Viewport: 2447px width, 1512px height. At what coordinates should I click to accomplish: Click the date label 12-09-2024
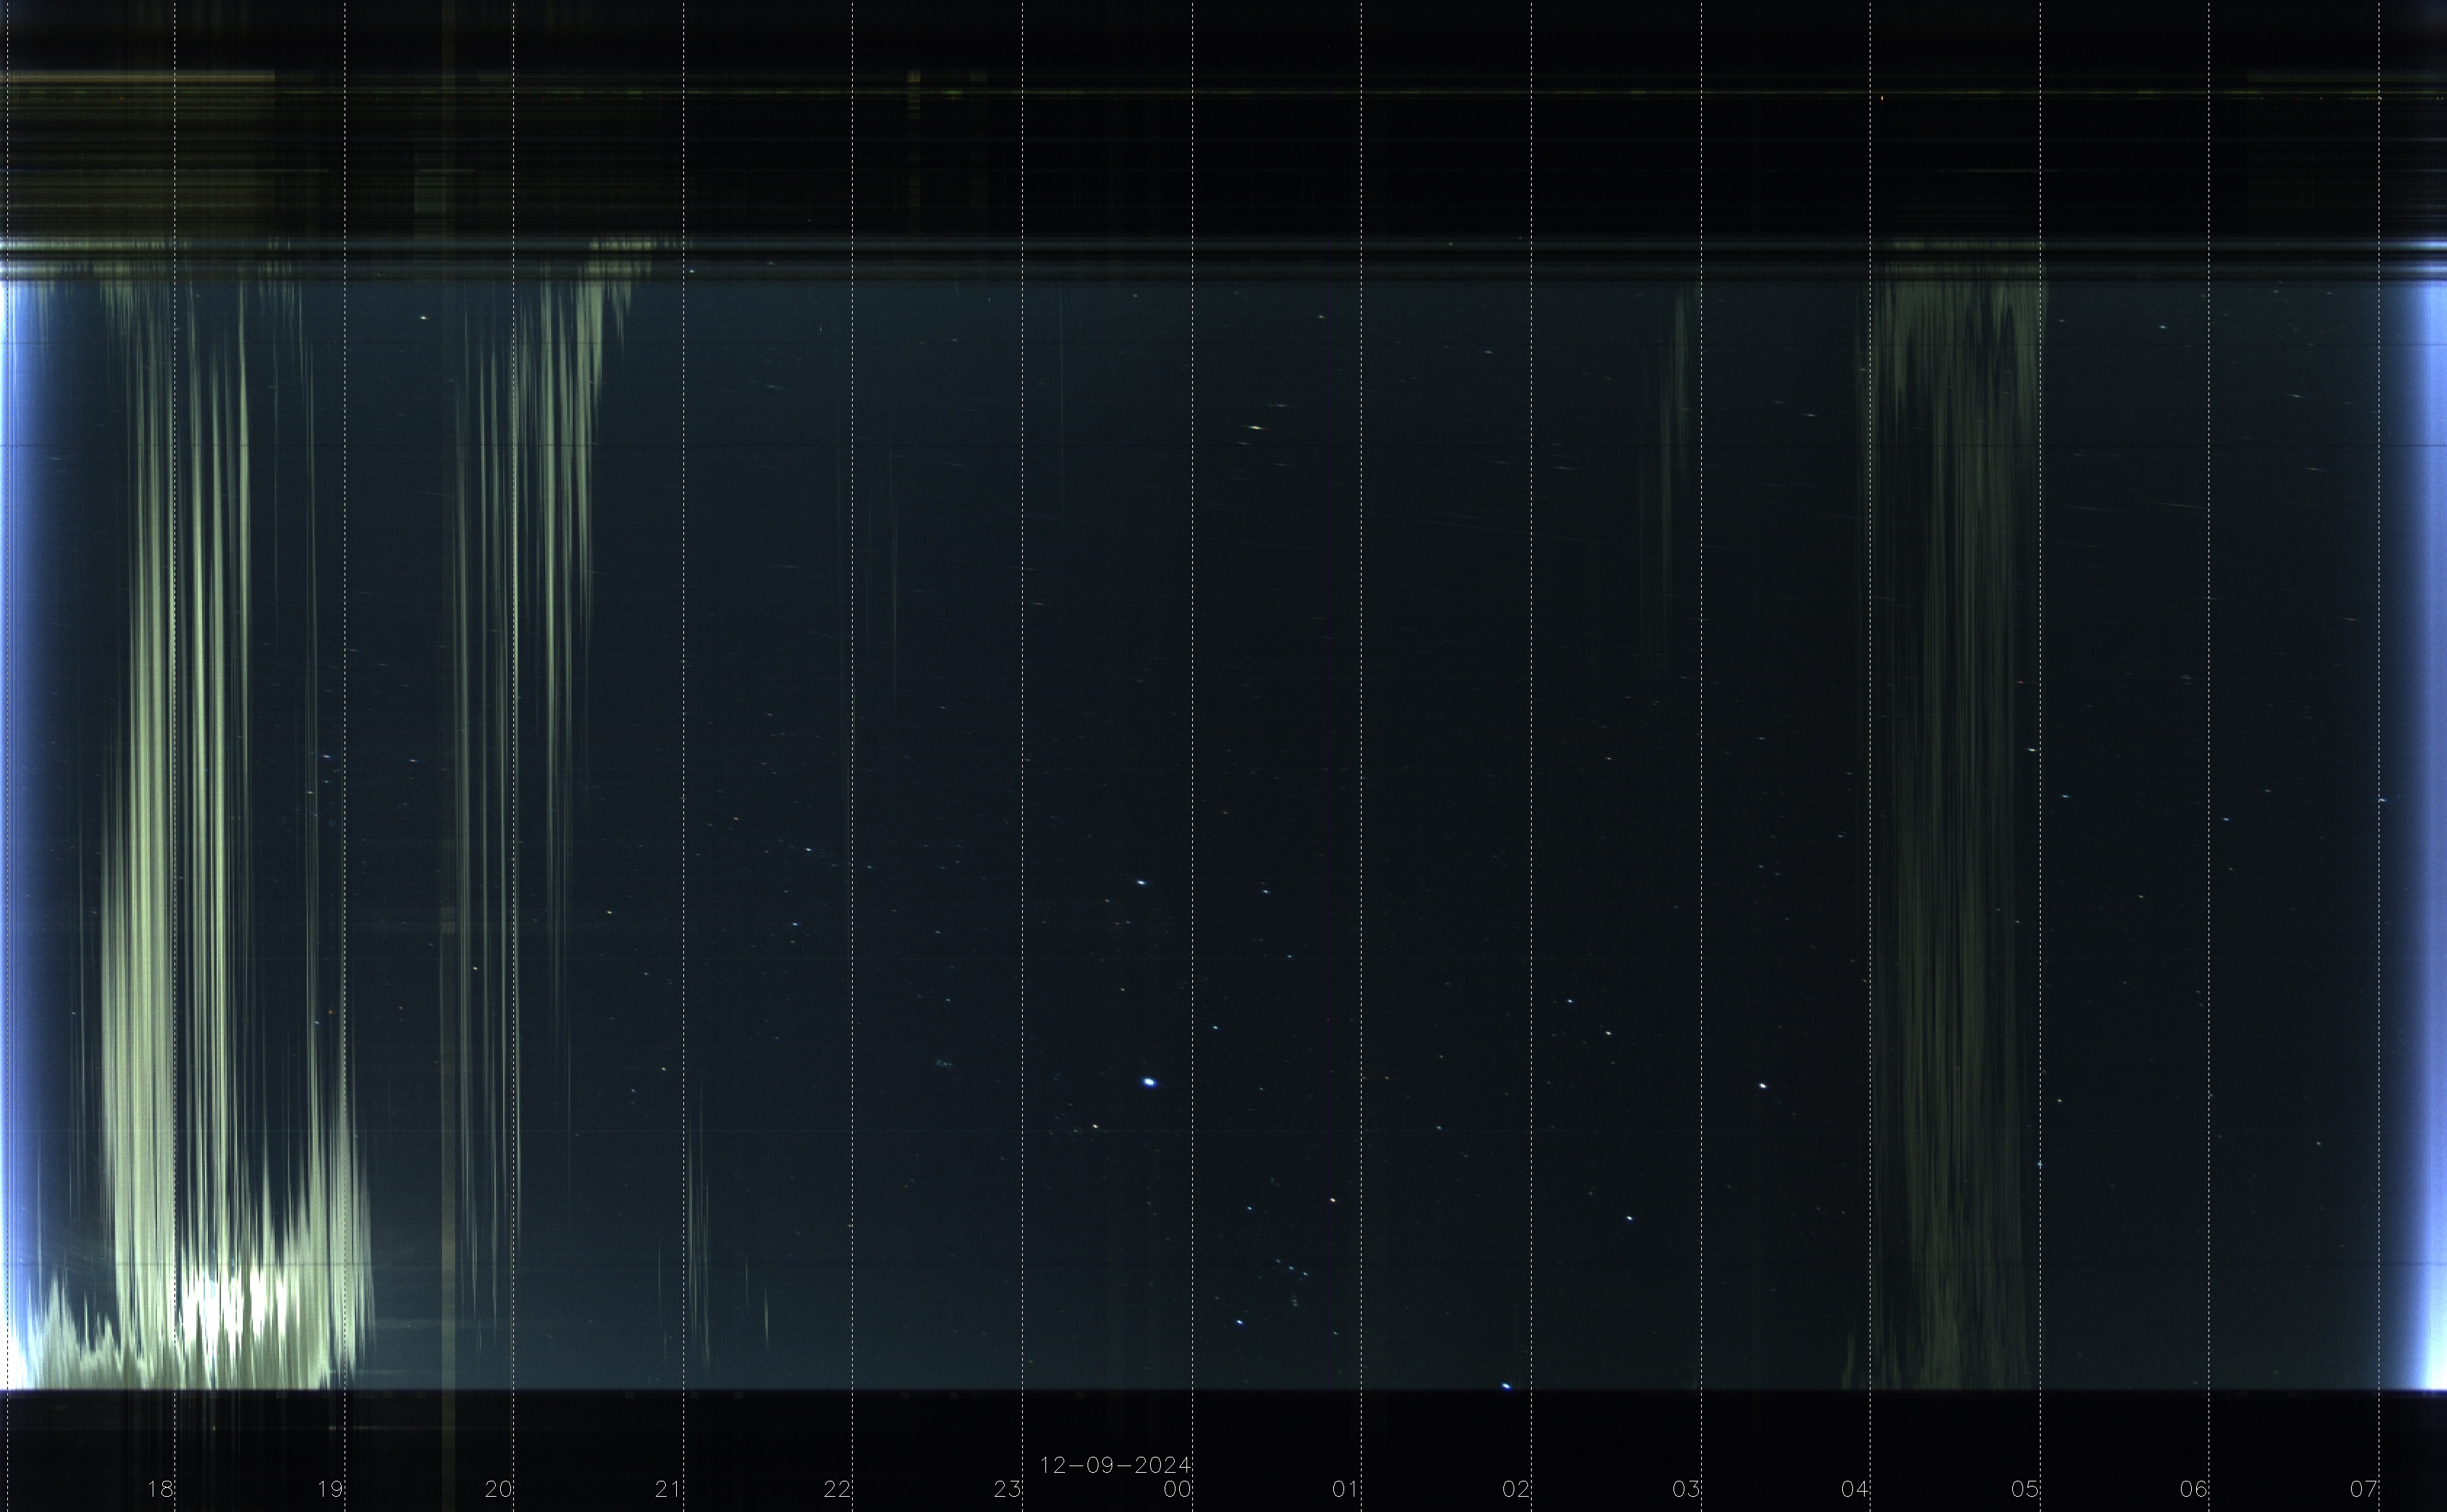[1115, 1465]
